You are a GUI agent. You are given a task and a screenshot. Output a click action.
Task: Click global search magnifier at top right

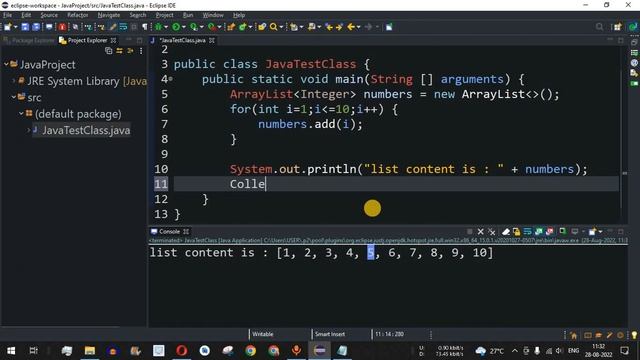tap(599, 27)
